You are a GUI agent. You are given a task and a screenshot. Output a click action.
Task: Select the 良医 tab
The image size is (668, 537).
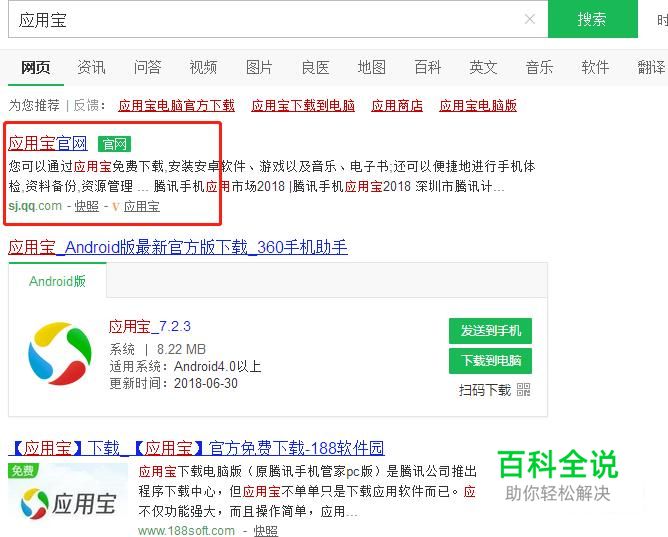click(x=315, y=67)
